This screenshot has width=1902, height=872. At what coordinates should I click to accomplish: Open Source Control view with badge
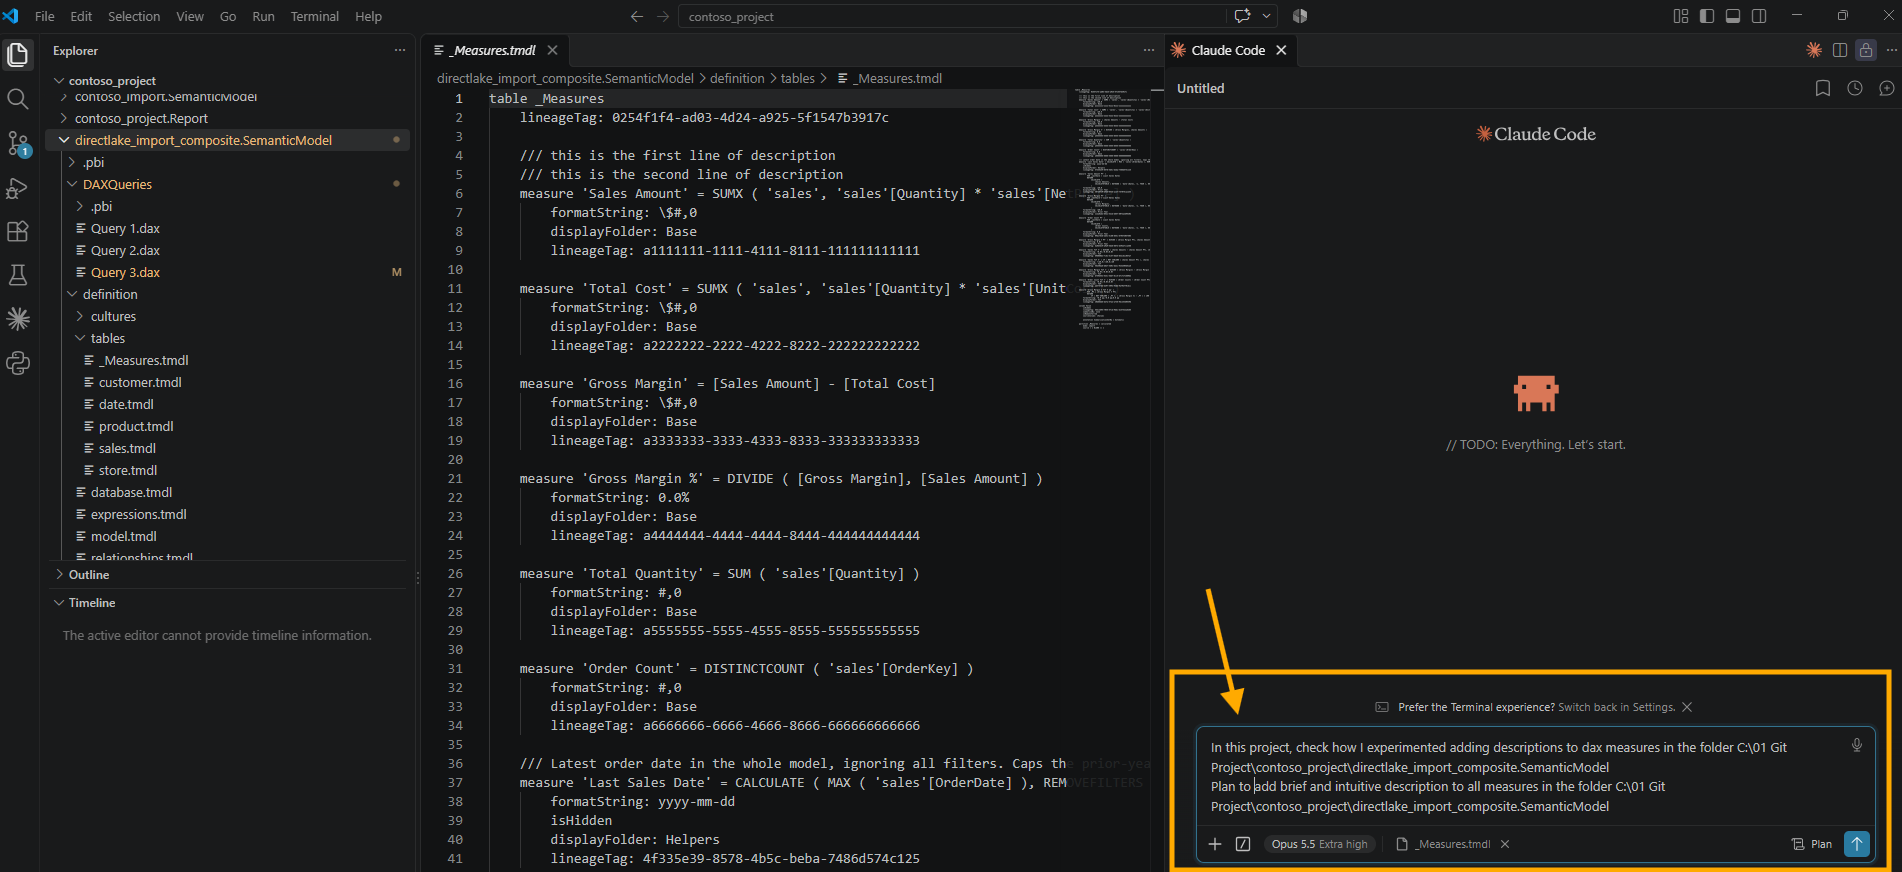coord(18,143)
